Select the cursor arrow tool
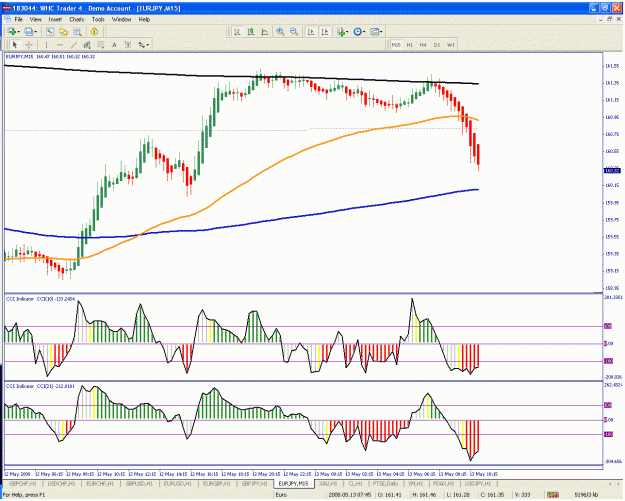 pyautogui.click(x=15, y=45)
